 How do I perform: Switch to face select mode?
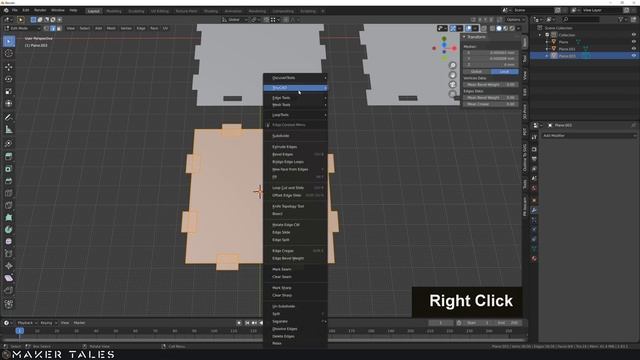click(x=59, y=29)
